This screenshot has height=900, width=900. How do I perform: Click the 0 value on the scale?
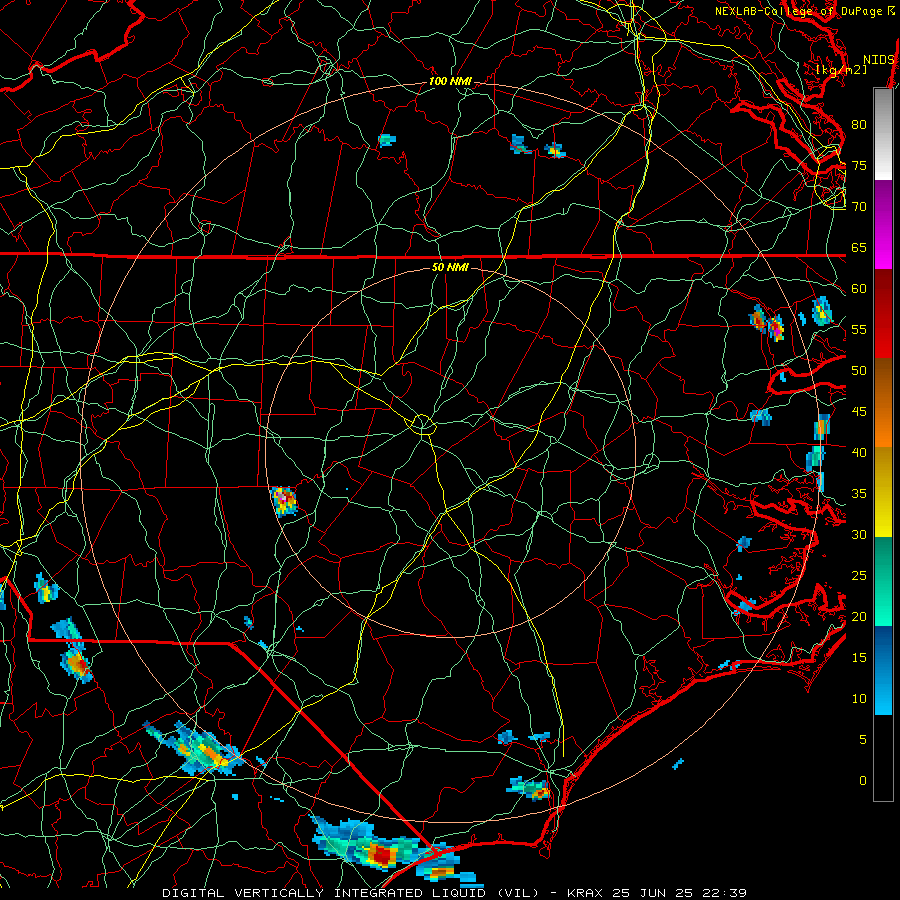pos(863,781)
